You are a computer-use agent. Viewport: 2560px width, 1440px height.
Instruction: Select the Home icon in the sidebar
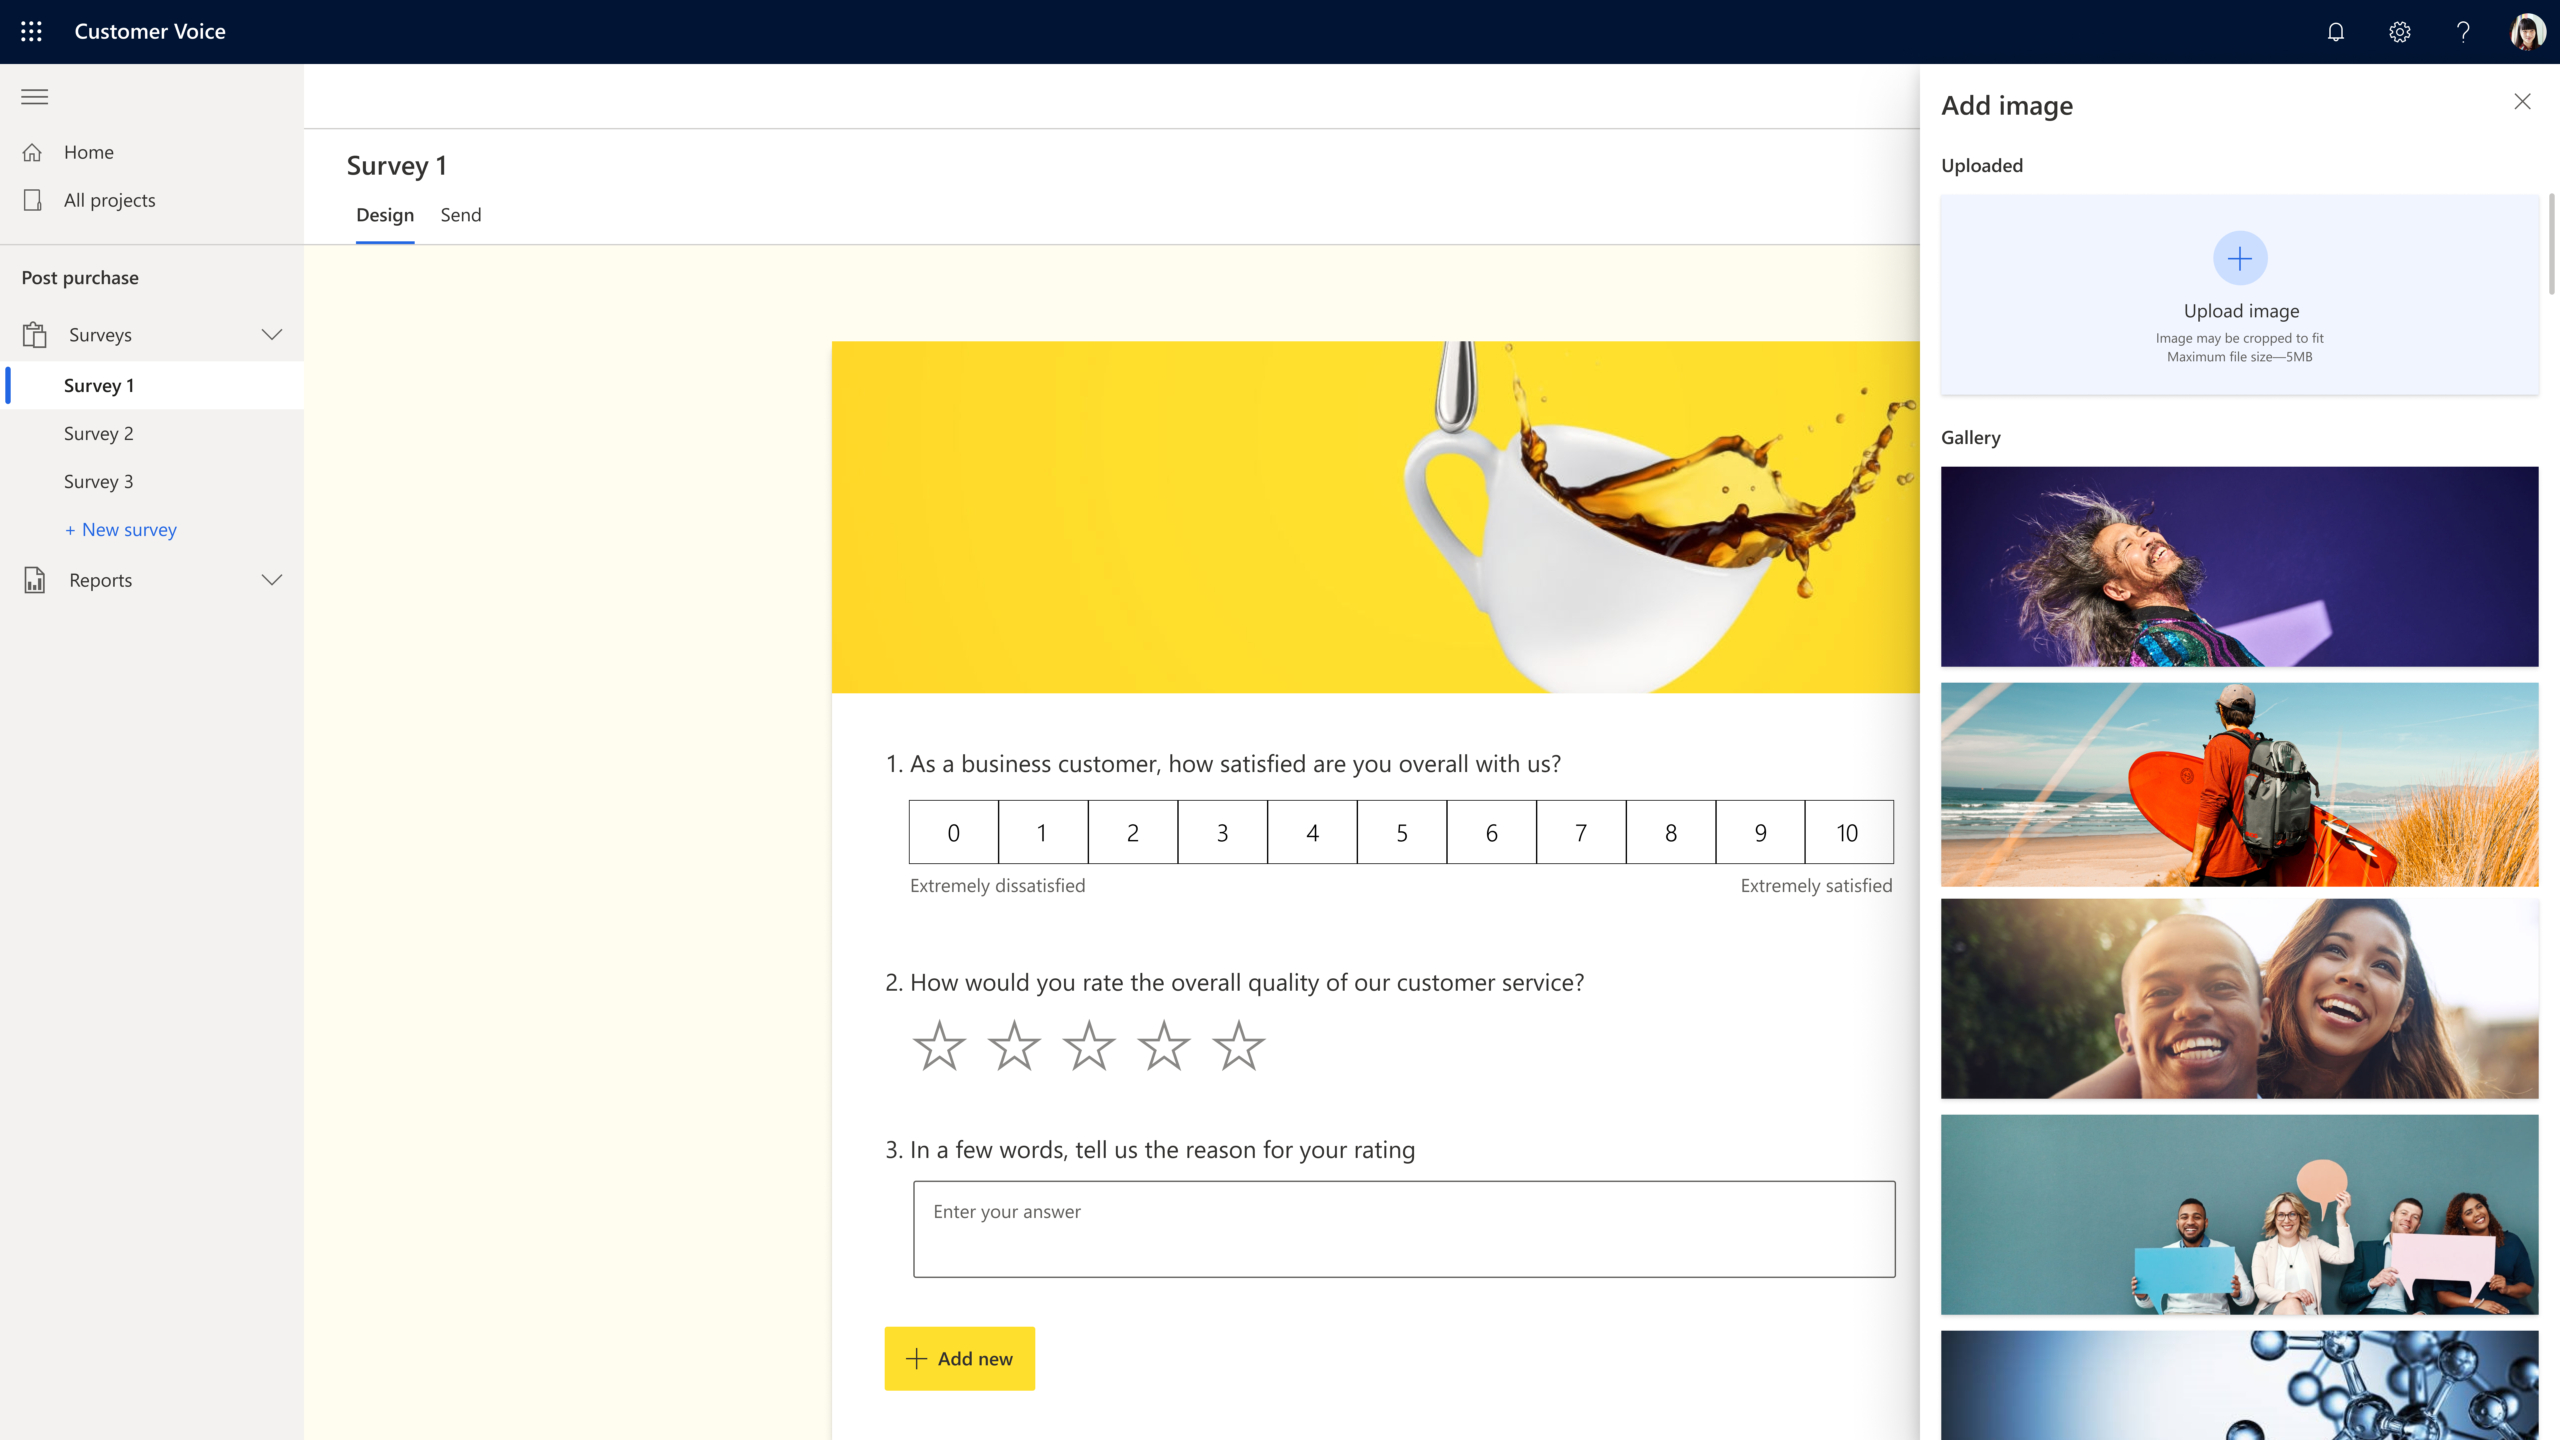(x=33, y=151)
